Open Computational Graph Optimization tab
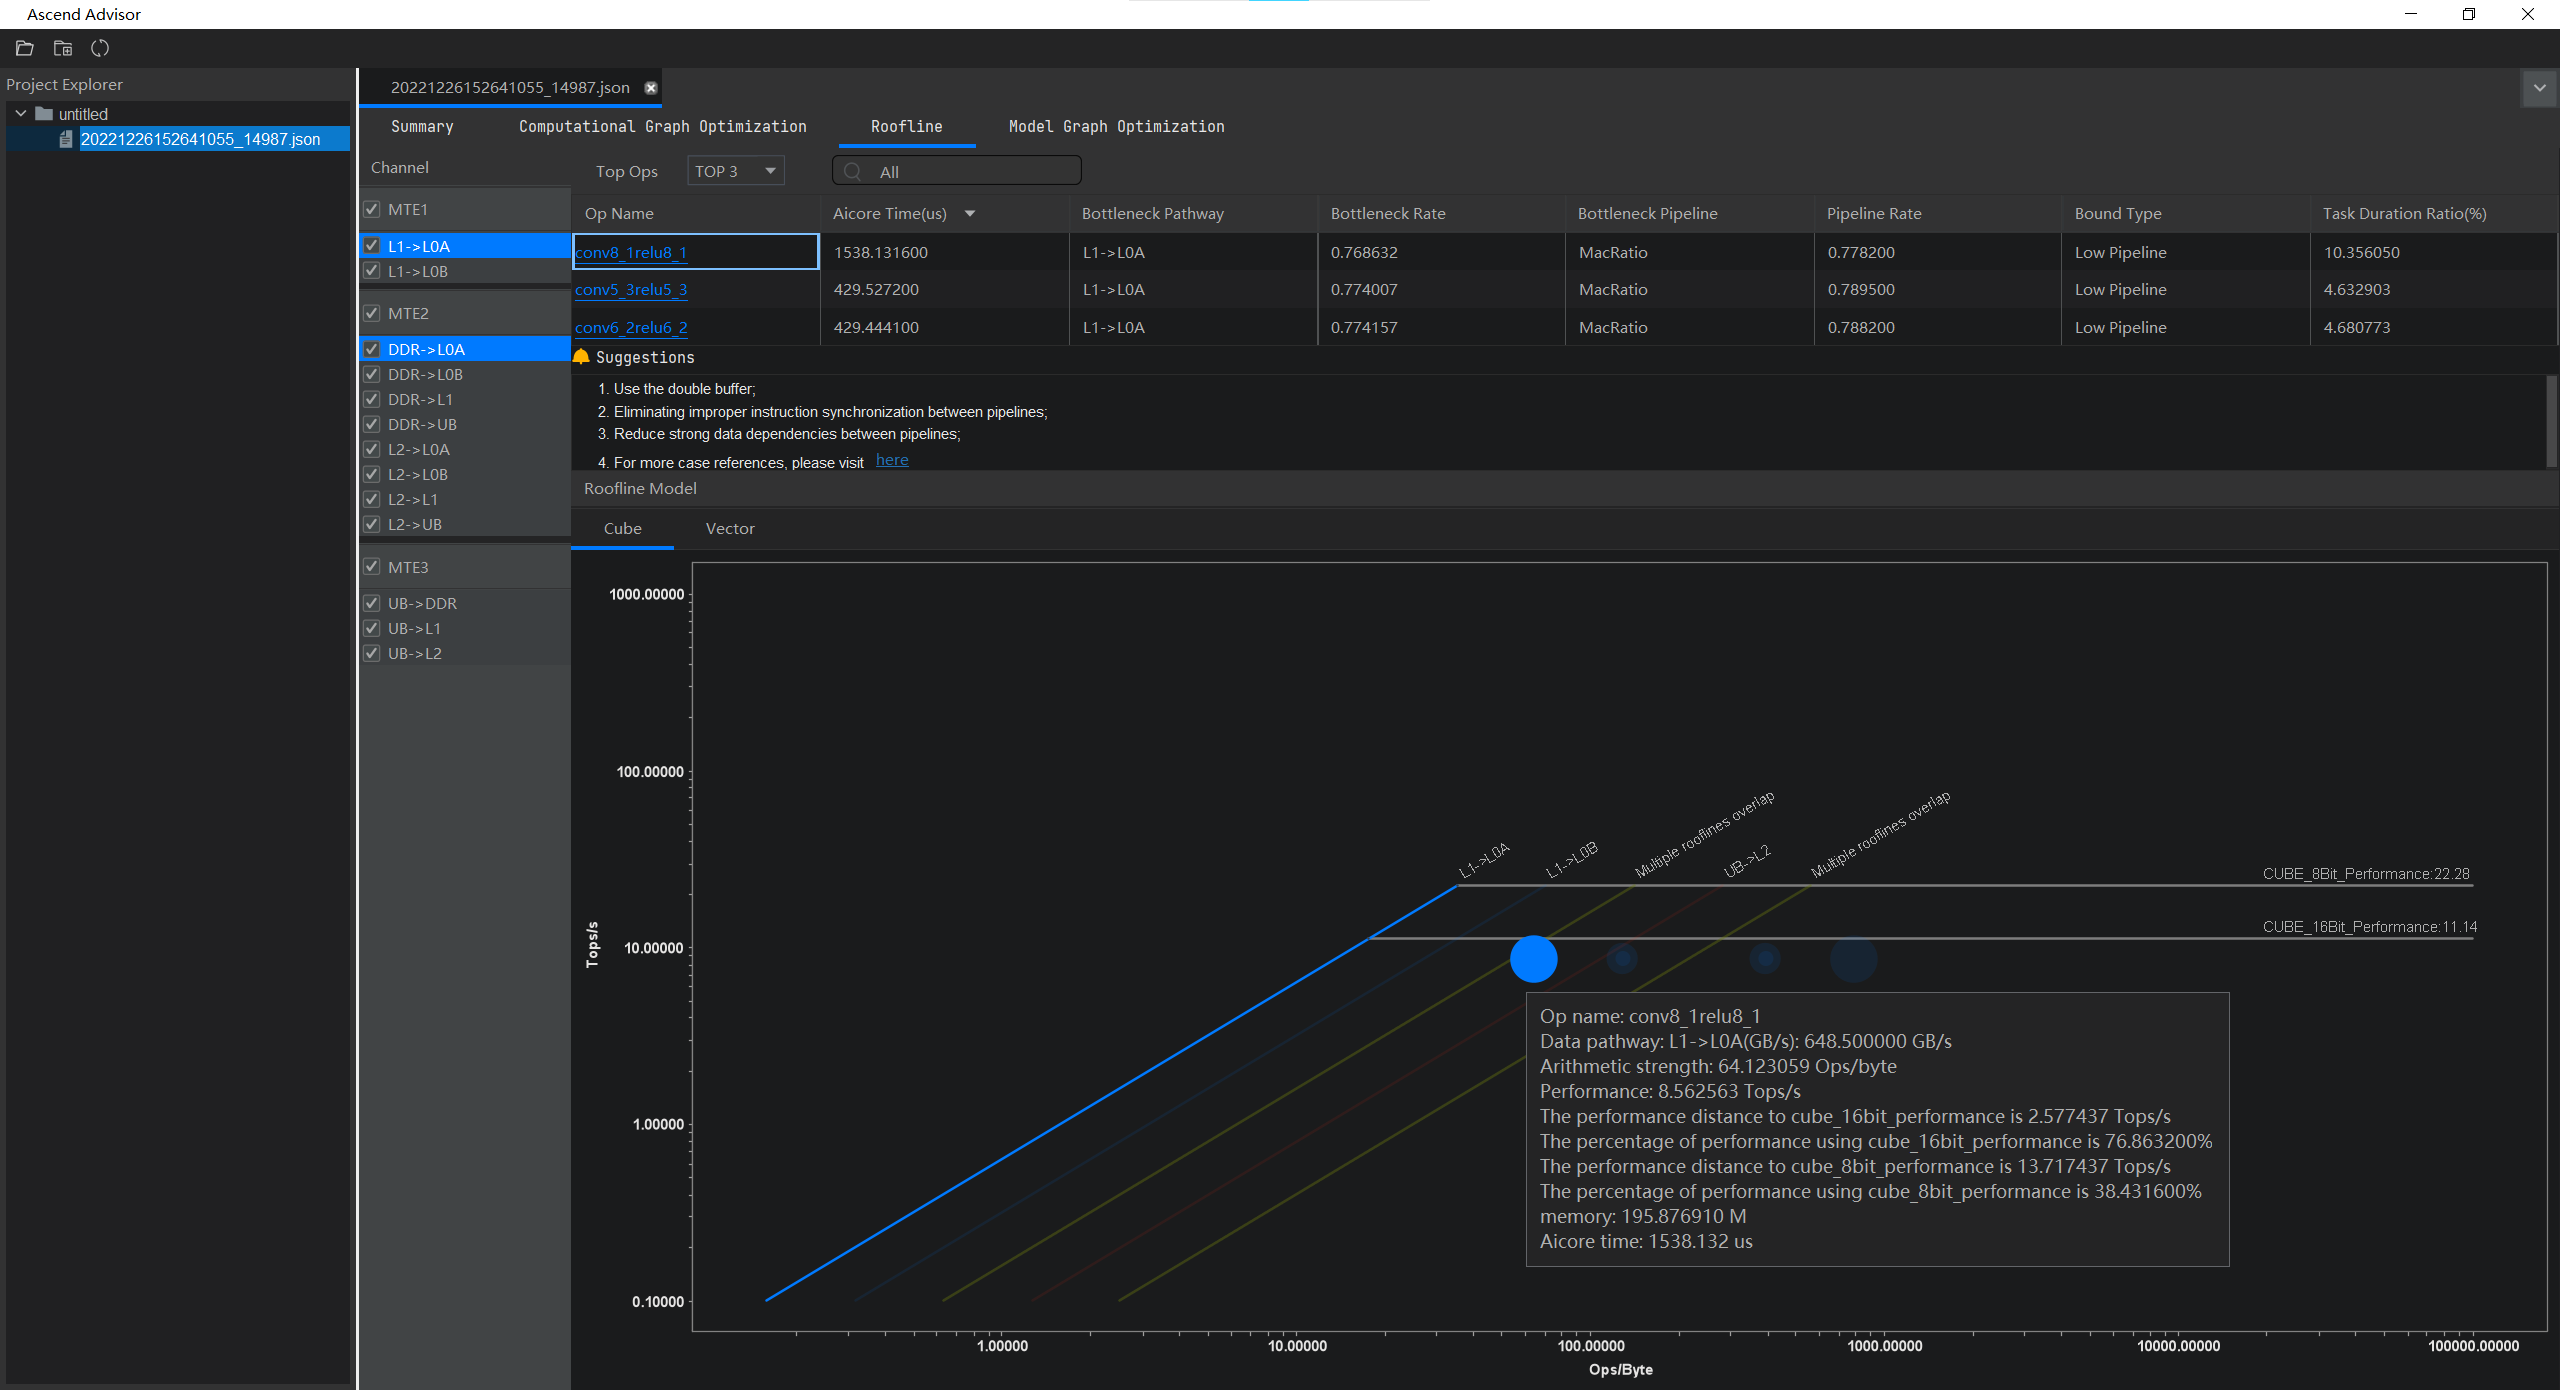 662,127
